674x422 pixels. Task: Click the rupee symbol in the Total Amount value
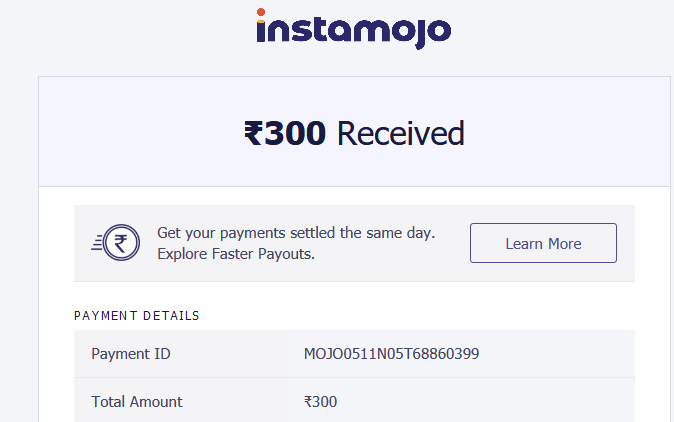pos(307,402)
